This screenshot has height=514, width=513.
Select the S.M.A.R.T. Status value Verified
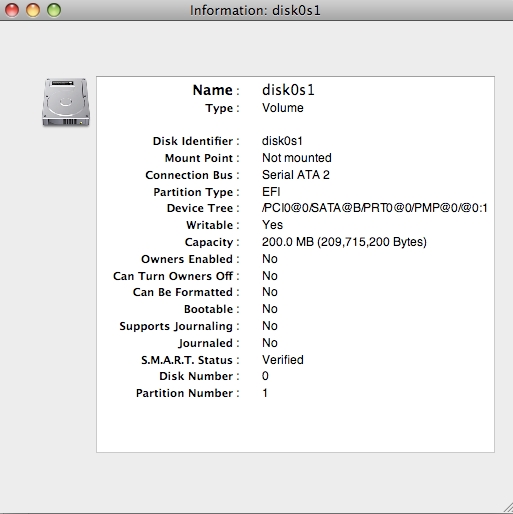point(283,360)
